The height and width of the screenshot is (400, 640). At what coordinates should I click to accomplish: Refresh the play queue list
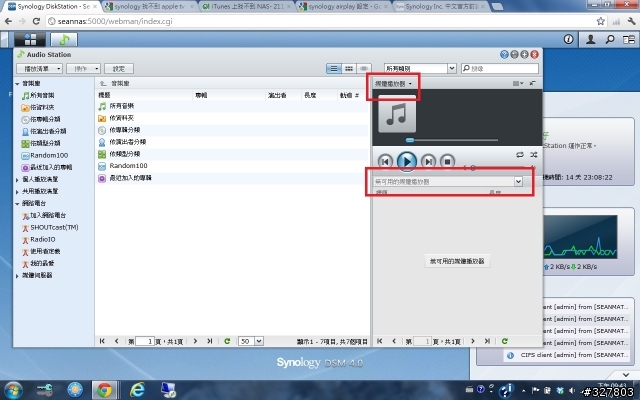504,341
